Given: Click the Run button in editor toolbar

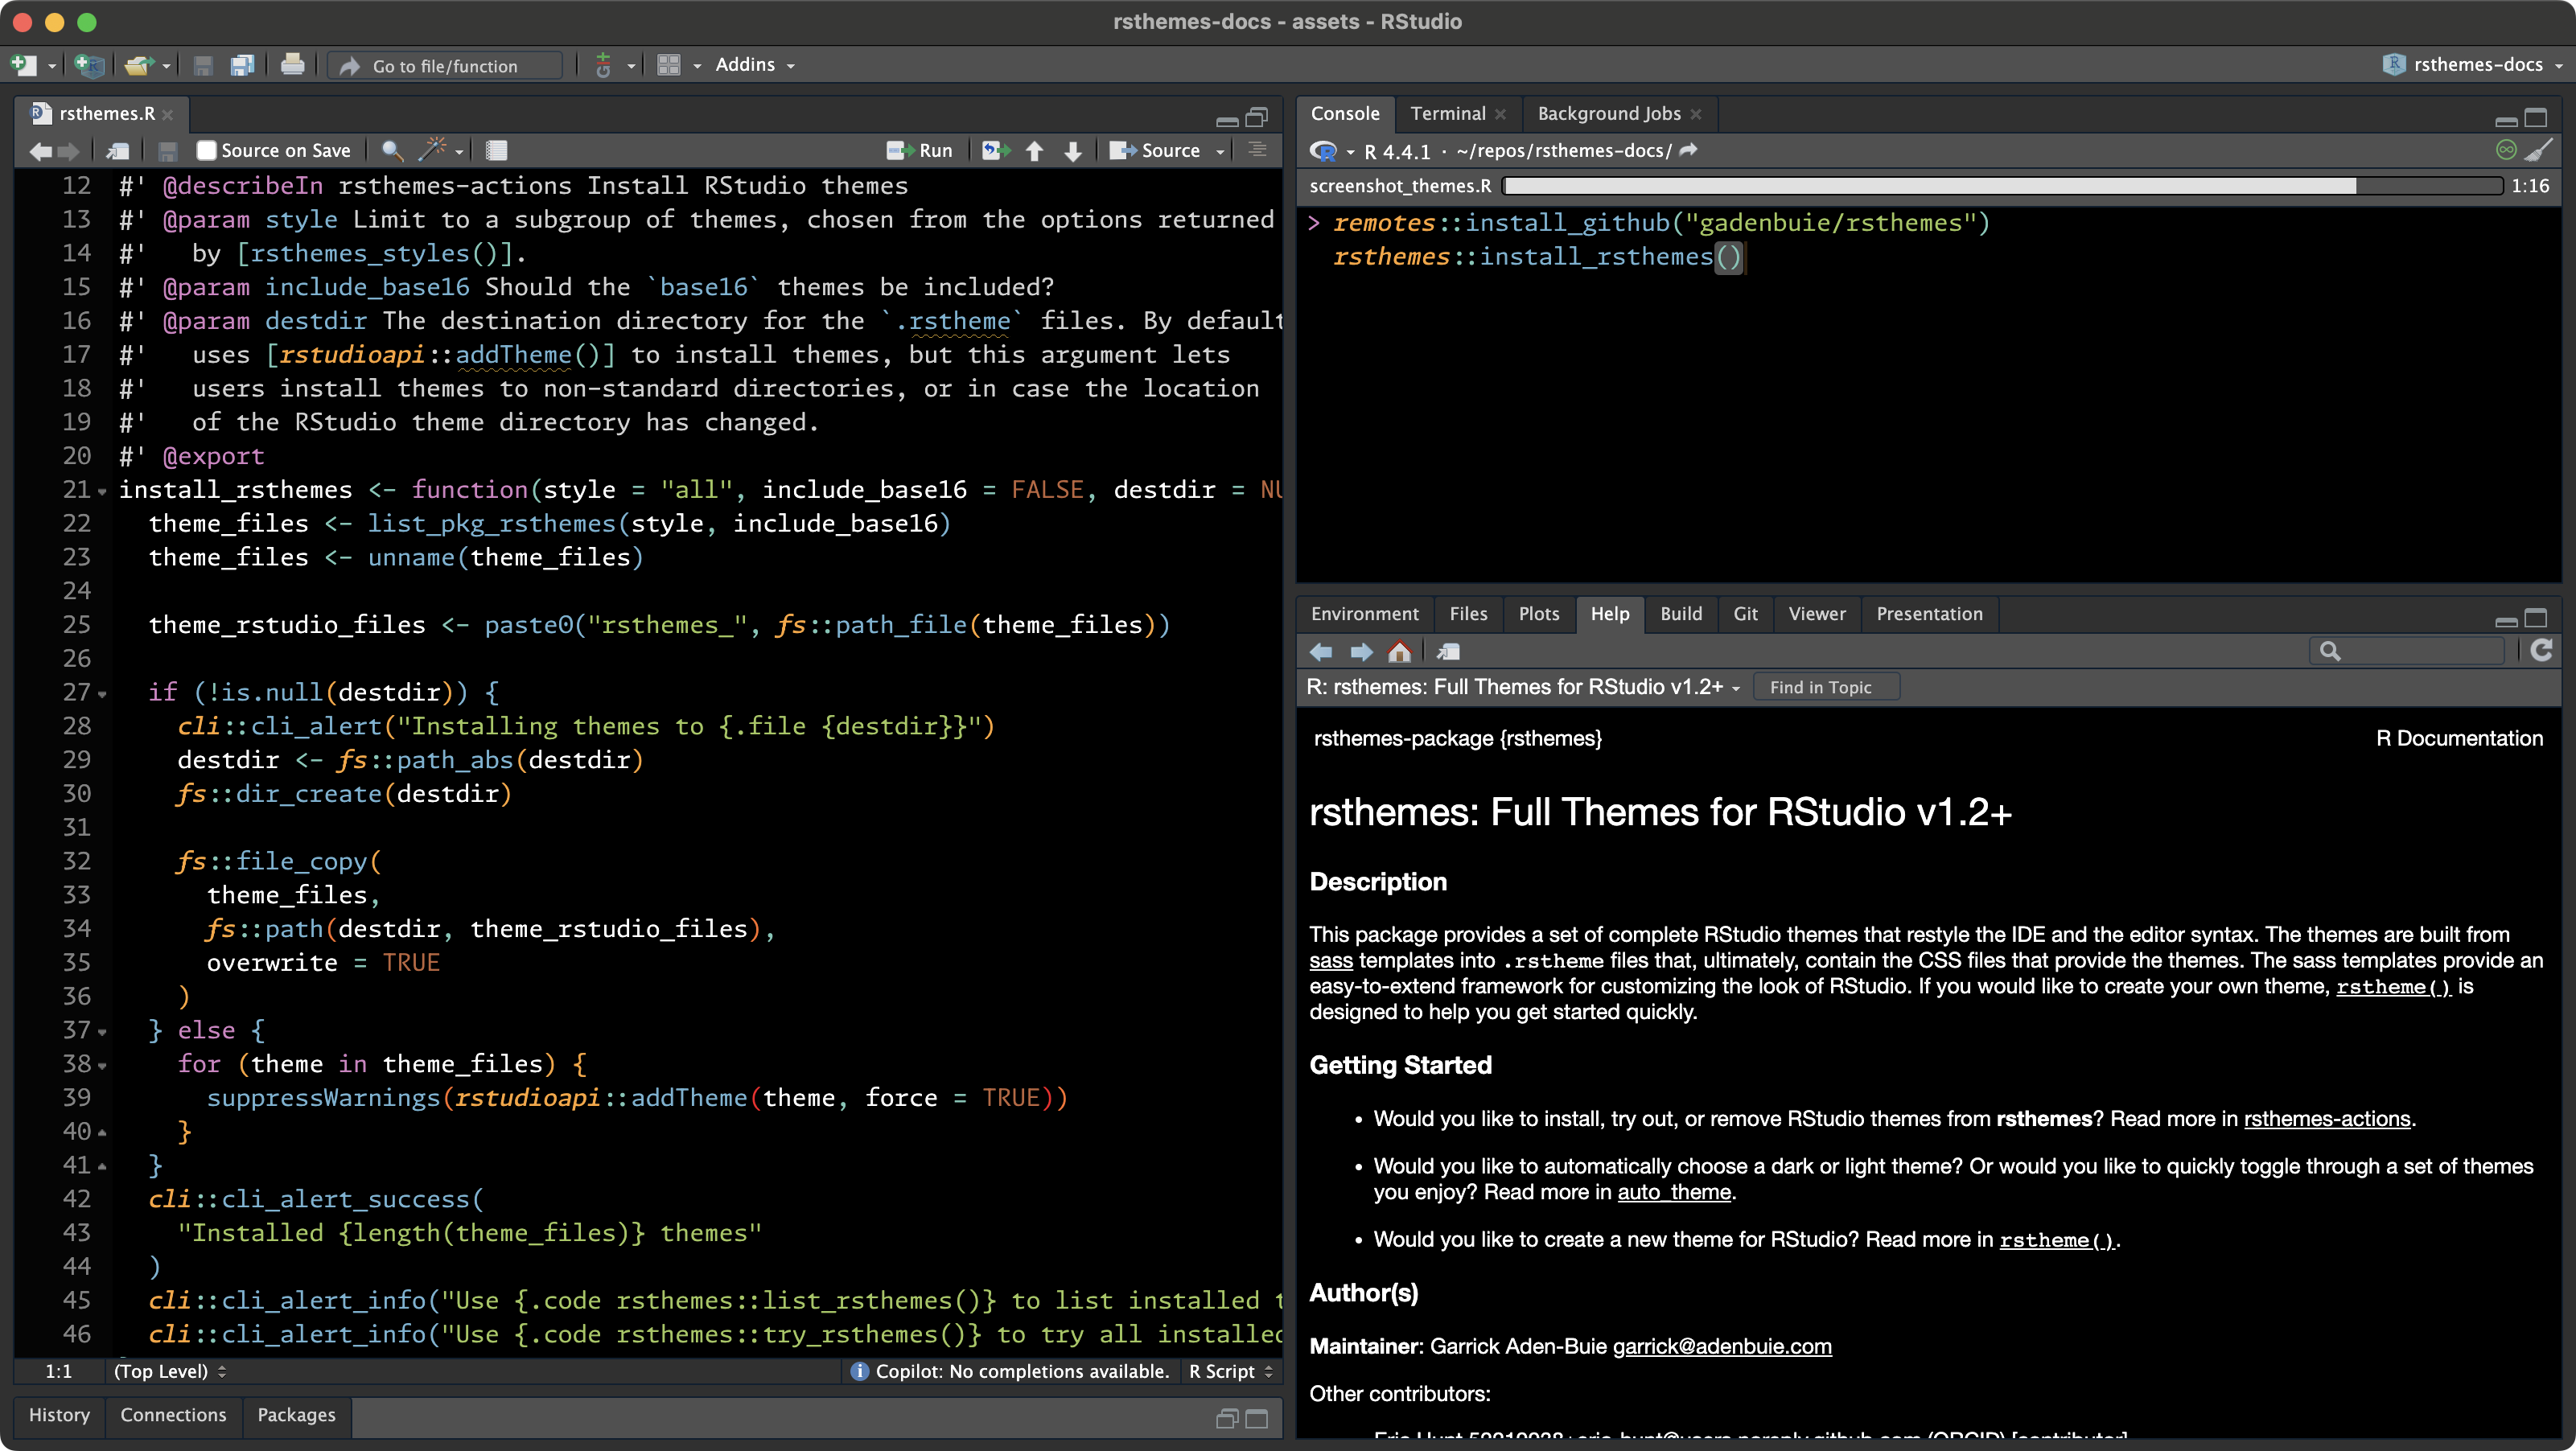Looking at the screenshot, I should tap(920, 150).
